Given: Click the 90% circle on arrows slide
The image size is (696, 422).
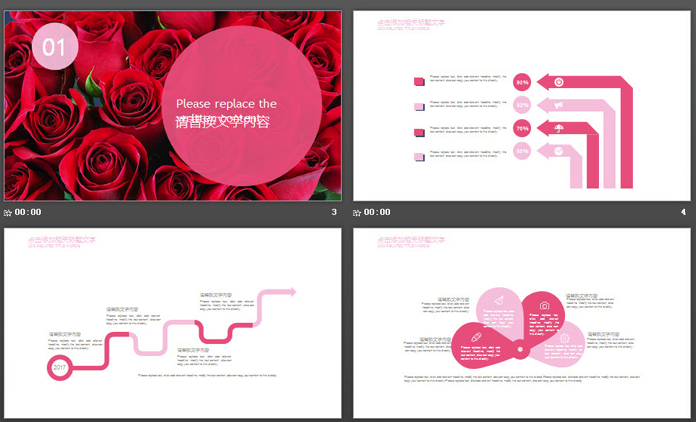Looking at the screenshot, I should (x=522, y=82).
